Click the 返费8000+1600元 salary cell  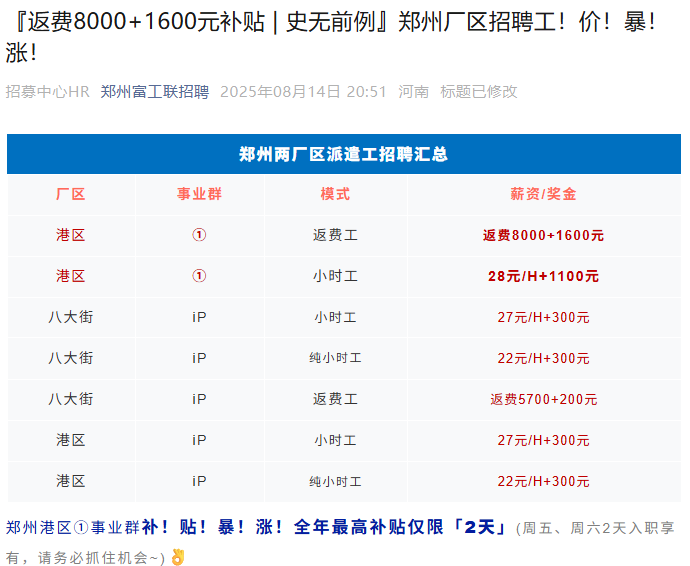click(x=543, y=236)
